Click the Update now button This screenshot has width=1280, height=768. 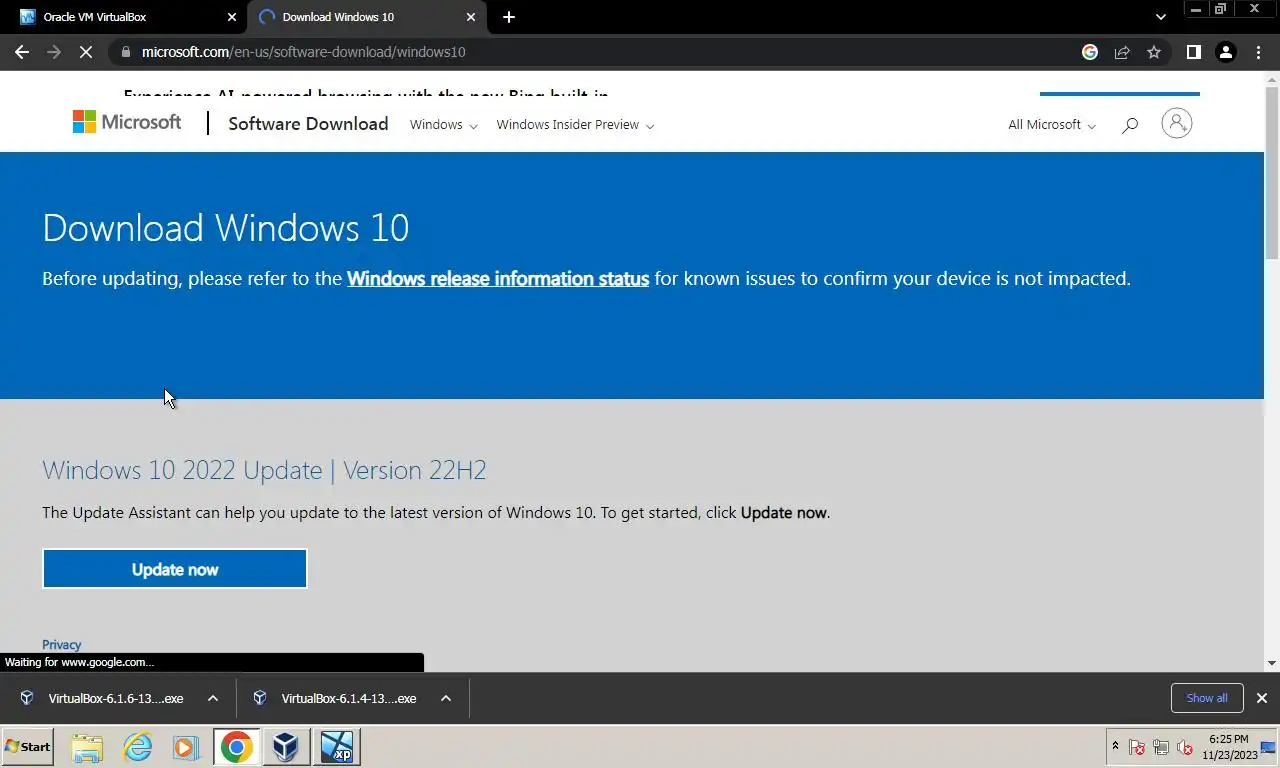coord(175,569)
